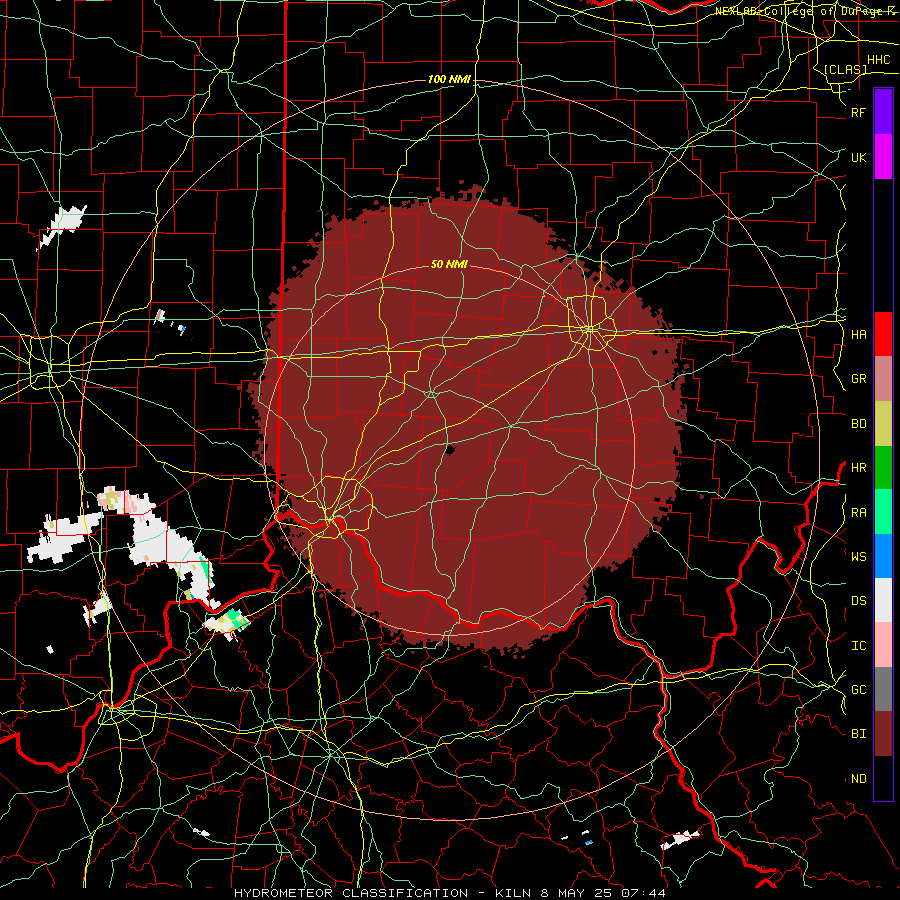Screen dimensions: 900x900
Task: Click the HA red legend swatch
Action: [x=883, y=334]
